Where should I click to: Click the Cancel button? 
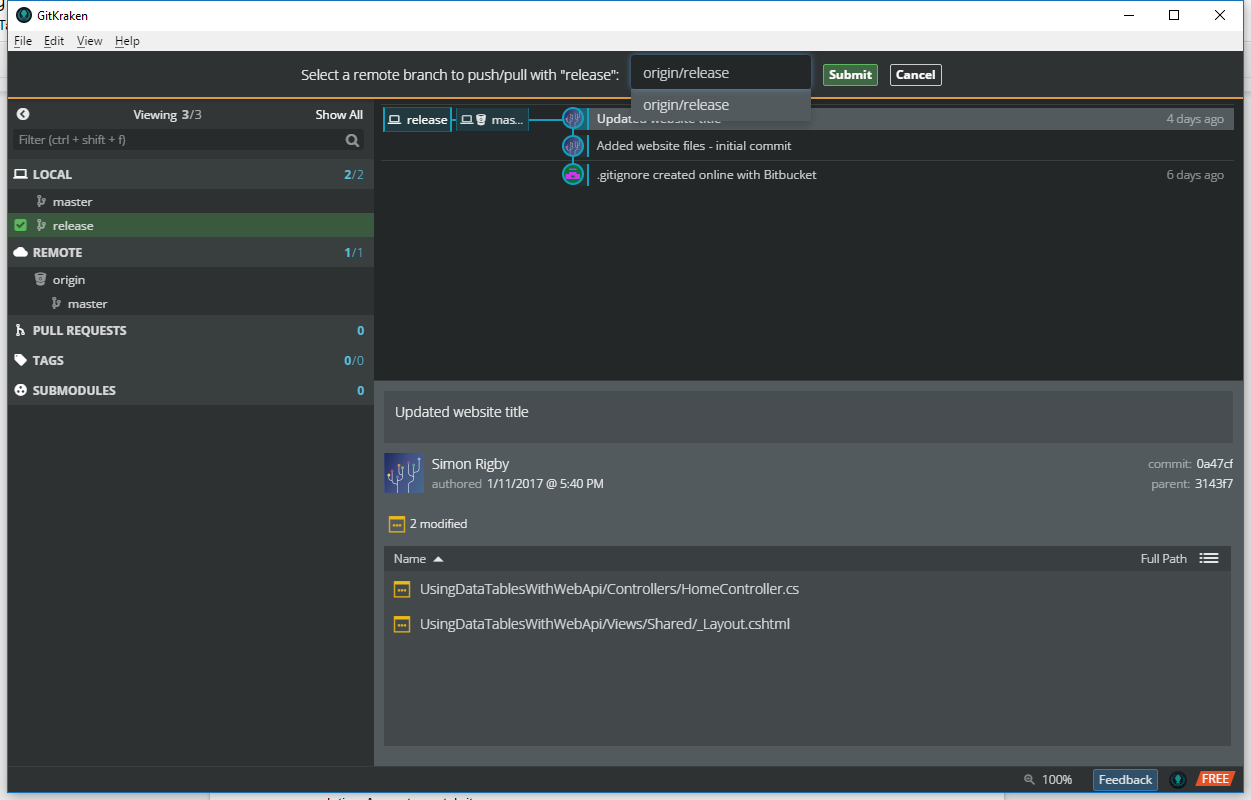[x=915, y=75]
